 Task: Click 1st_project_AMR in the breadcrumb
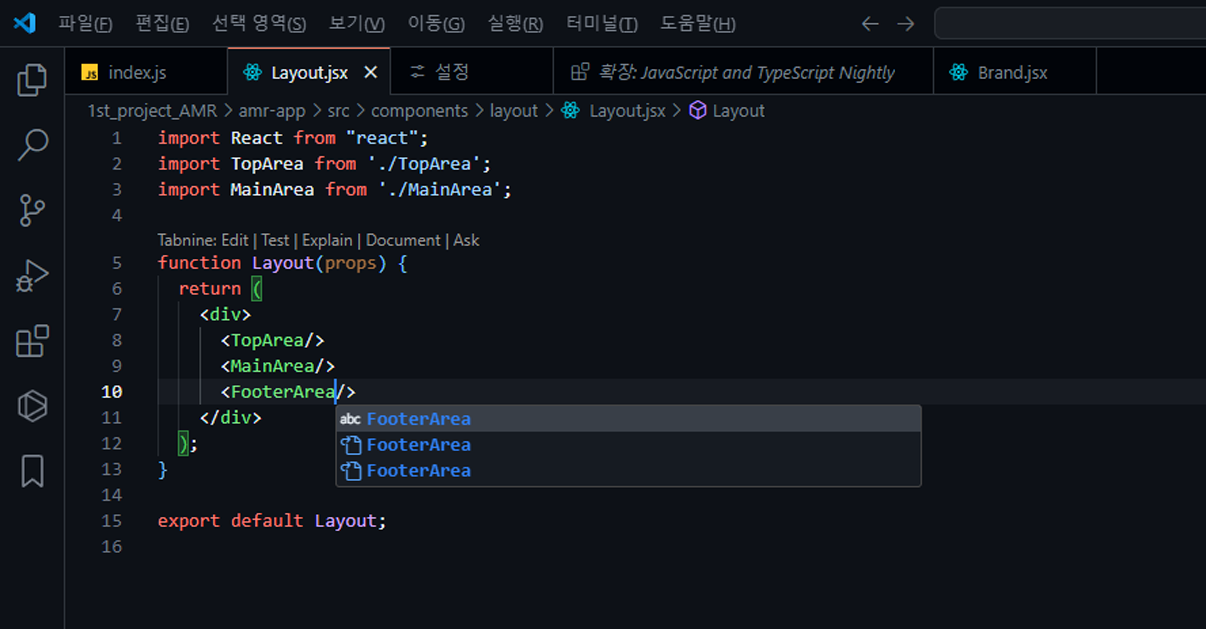[x=152, y=111]
